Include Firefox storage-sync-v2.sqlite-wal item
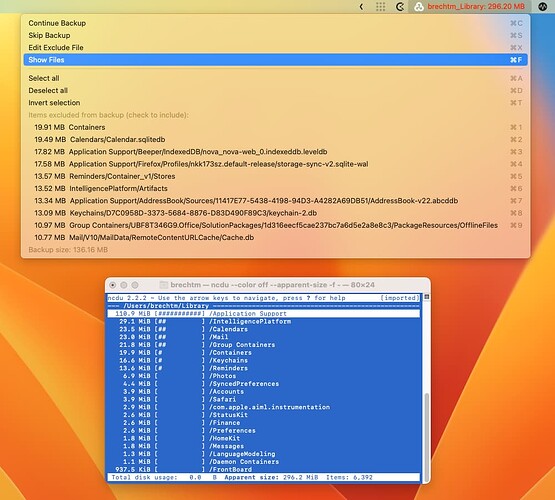Screen dimensions: 555x500 tap(275, 164)
